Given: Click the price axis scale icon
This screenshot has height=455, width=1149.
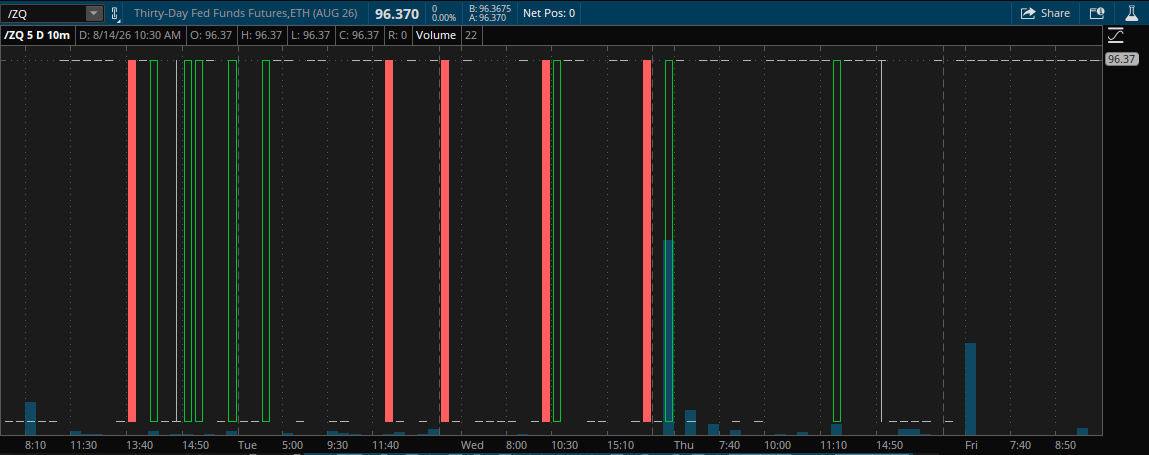Looking at the screenshot, I should 1116,34.
